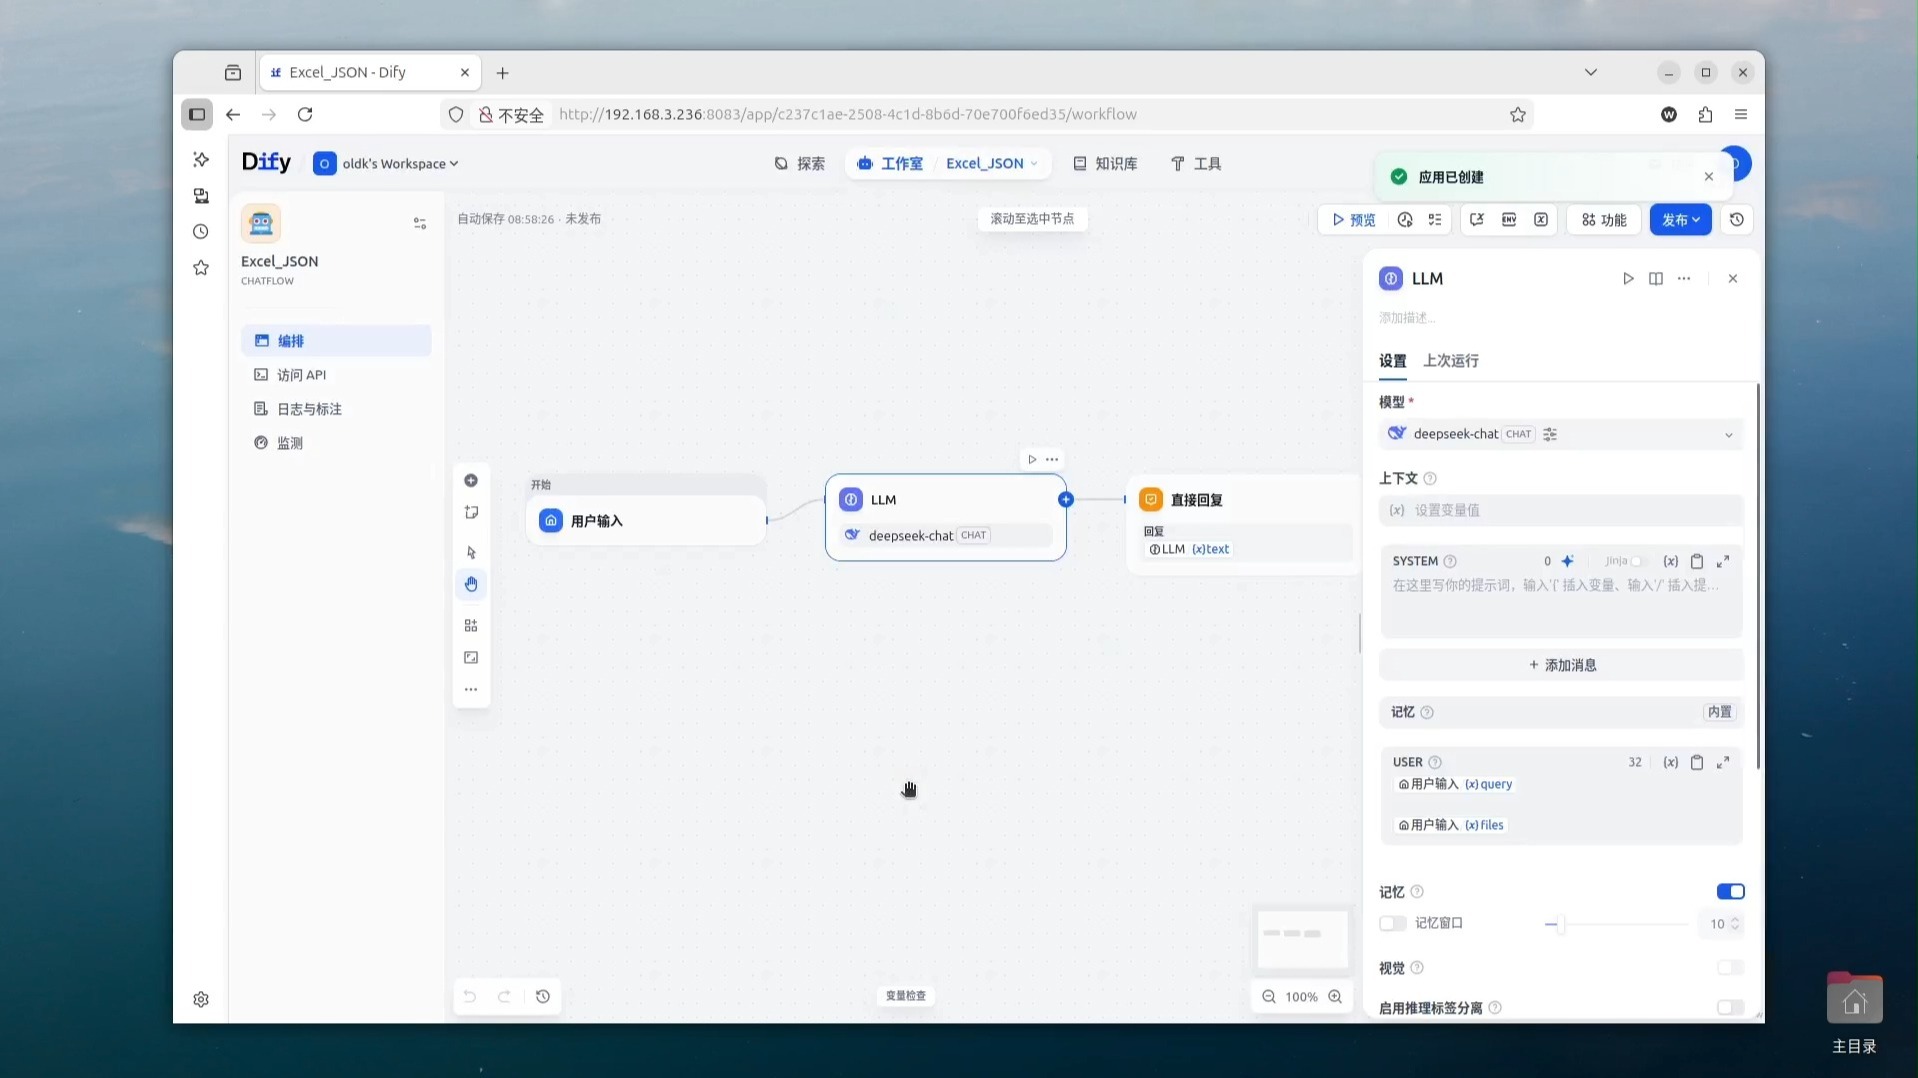
Task: Open version history icon next to 发布
Action: pos(1737,220)
